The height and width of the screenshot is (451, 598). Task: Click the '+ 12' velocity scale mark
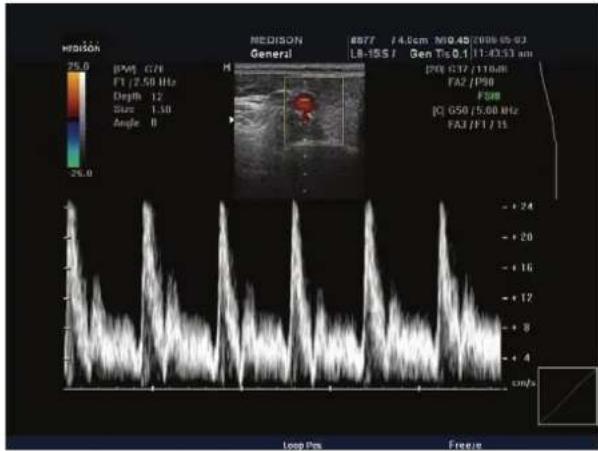(517, 298)
